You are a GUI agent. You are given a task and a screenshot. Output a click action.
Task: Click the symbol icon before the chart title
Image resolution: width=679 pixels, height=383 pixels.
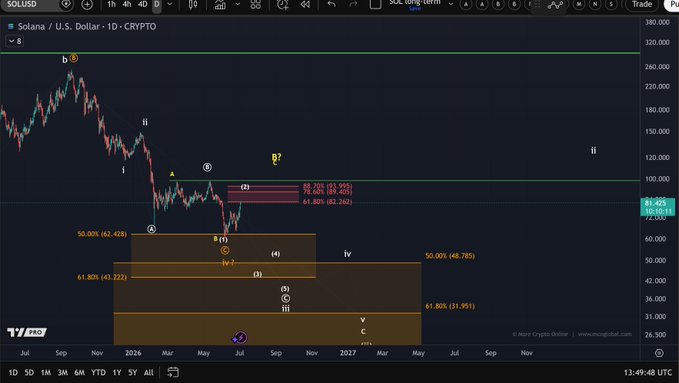click(11, 26)
